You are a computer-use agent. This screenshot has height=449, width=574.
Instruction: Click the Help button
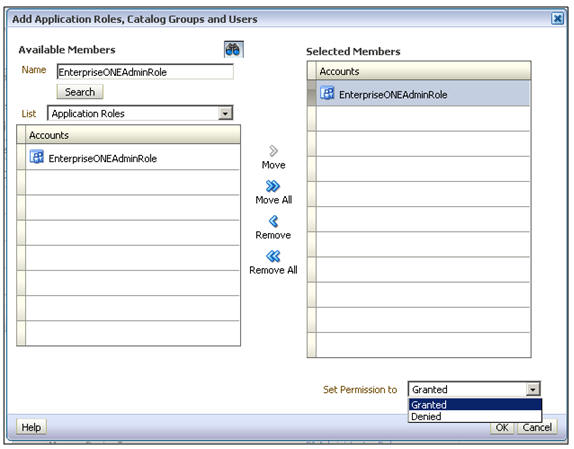[31, 427]
